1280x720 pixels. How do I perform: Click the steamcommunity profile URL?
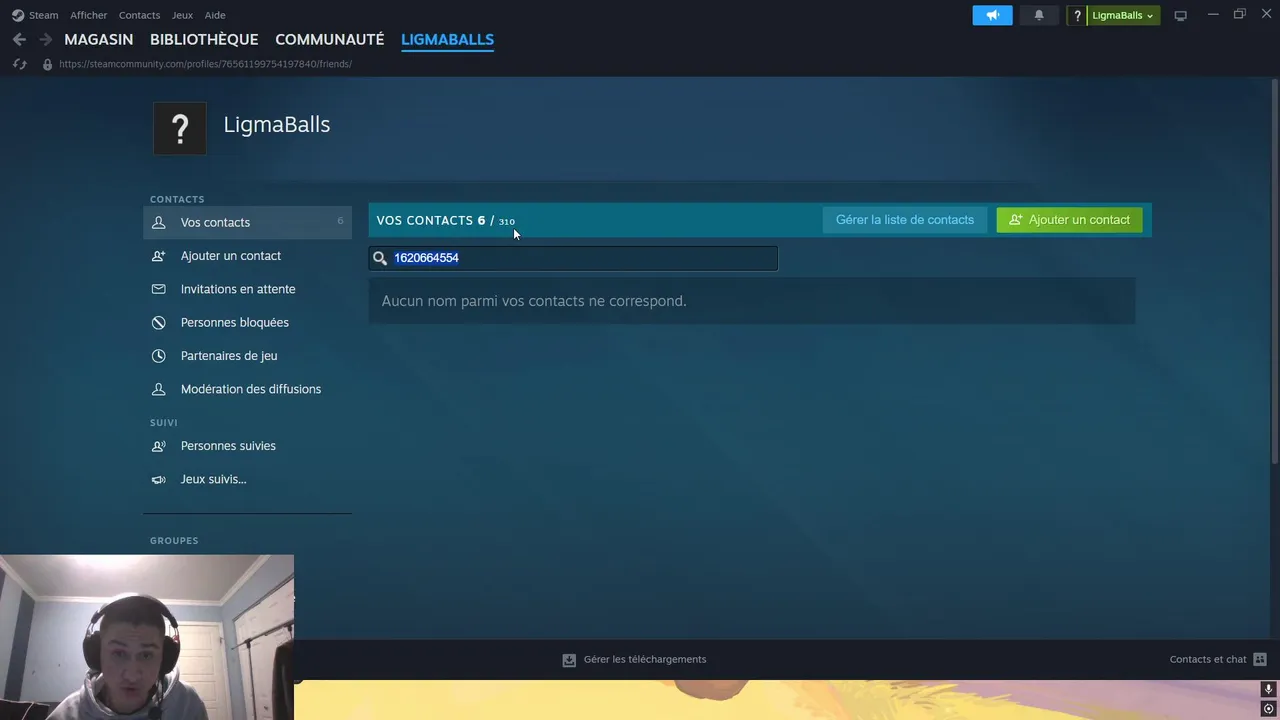tap(205, 64)
